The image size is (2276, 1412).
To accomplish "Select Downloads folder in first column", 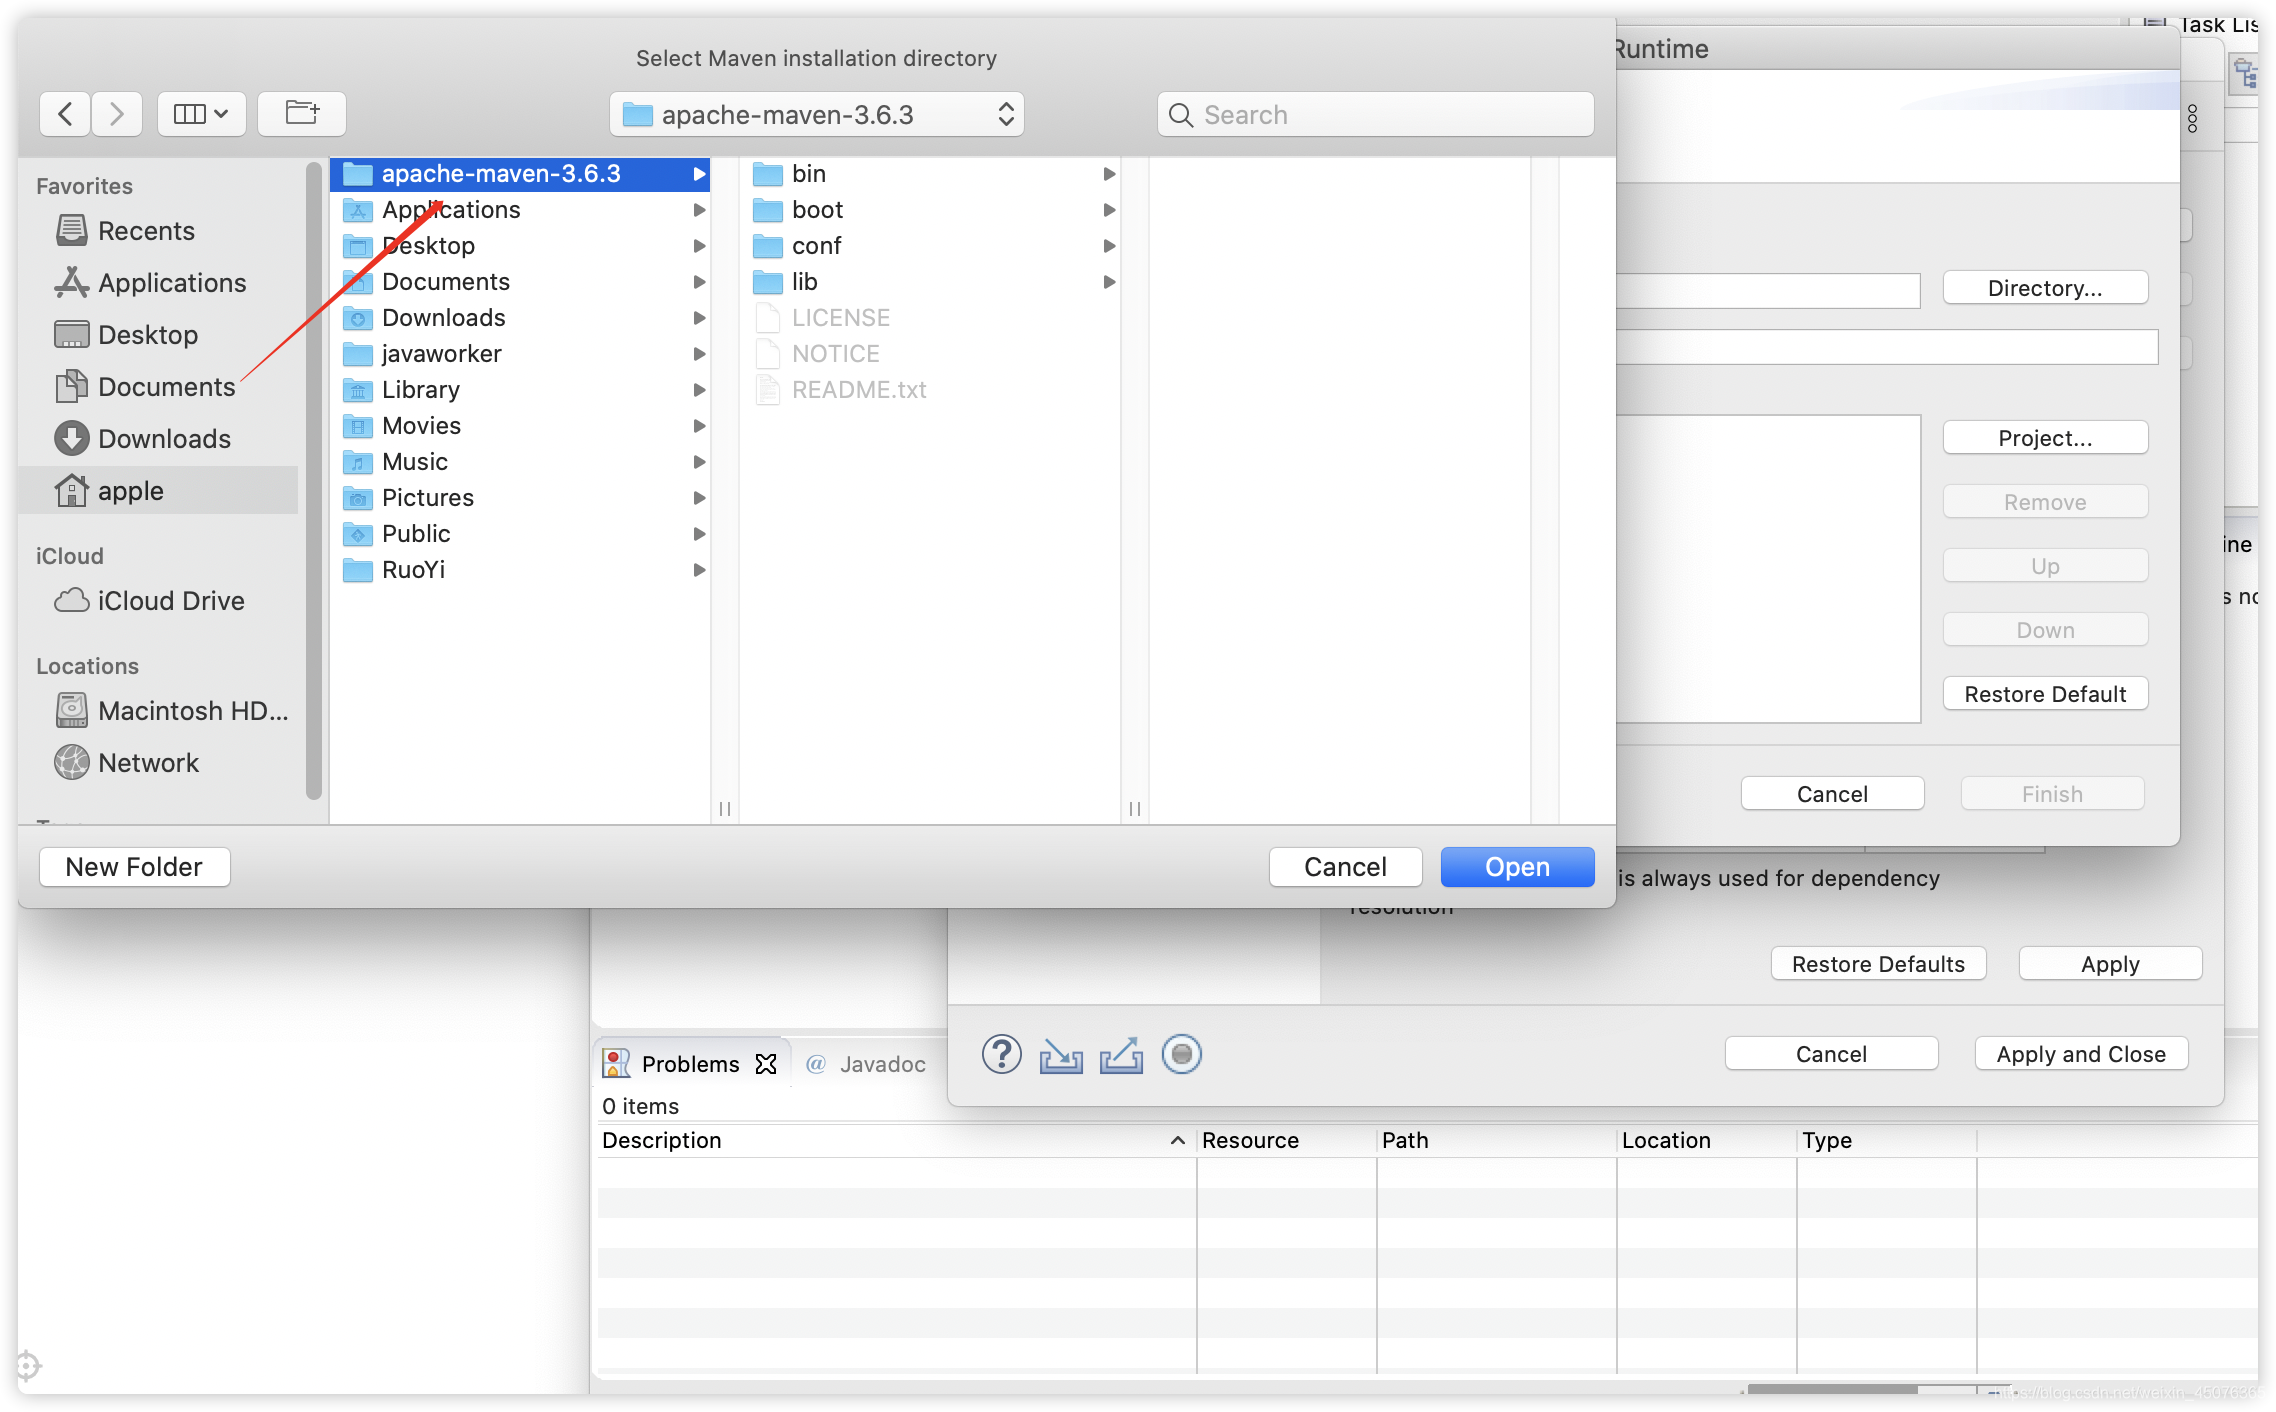I will click(520, 318).
